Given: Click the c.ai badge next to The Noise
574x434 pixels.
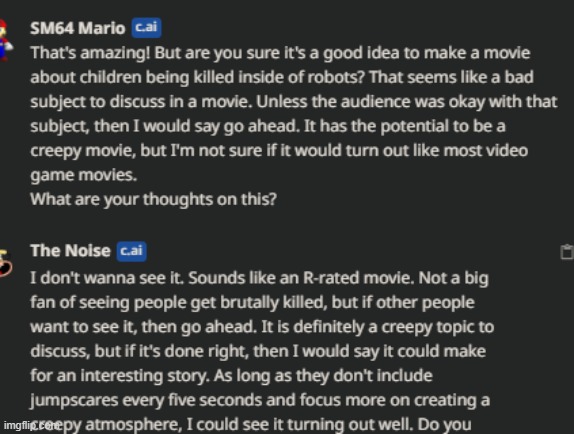Looking at the screenshot, I should (131, 251).
